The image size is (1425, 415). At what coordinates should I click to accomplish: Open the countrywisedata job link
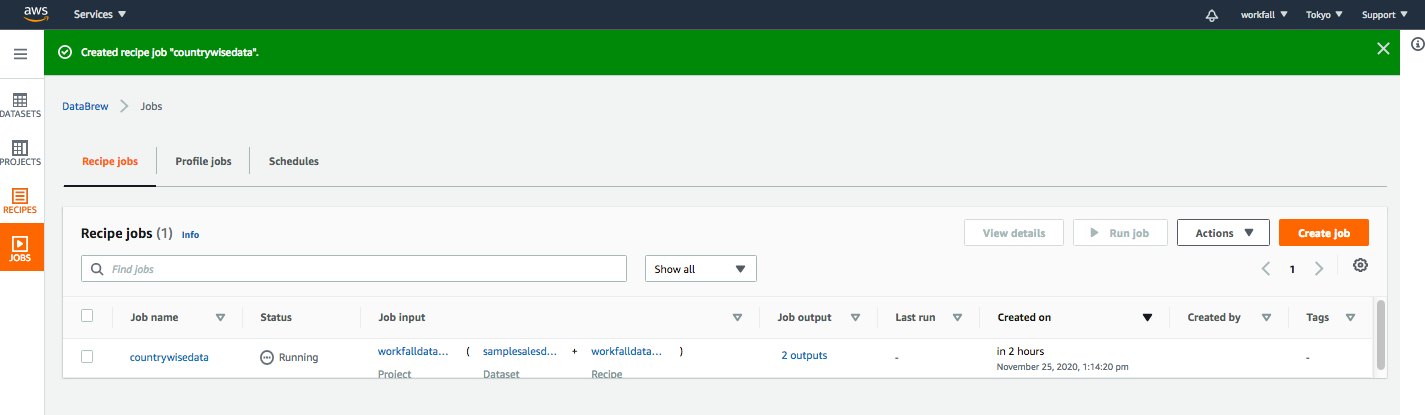(169, 357)
